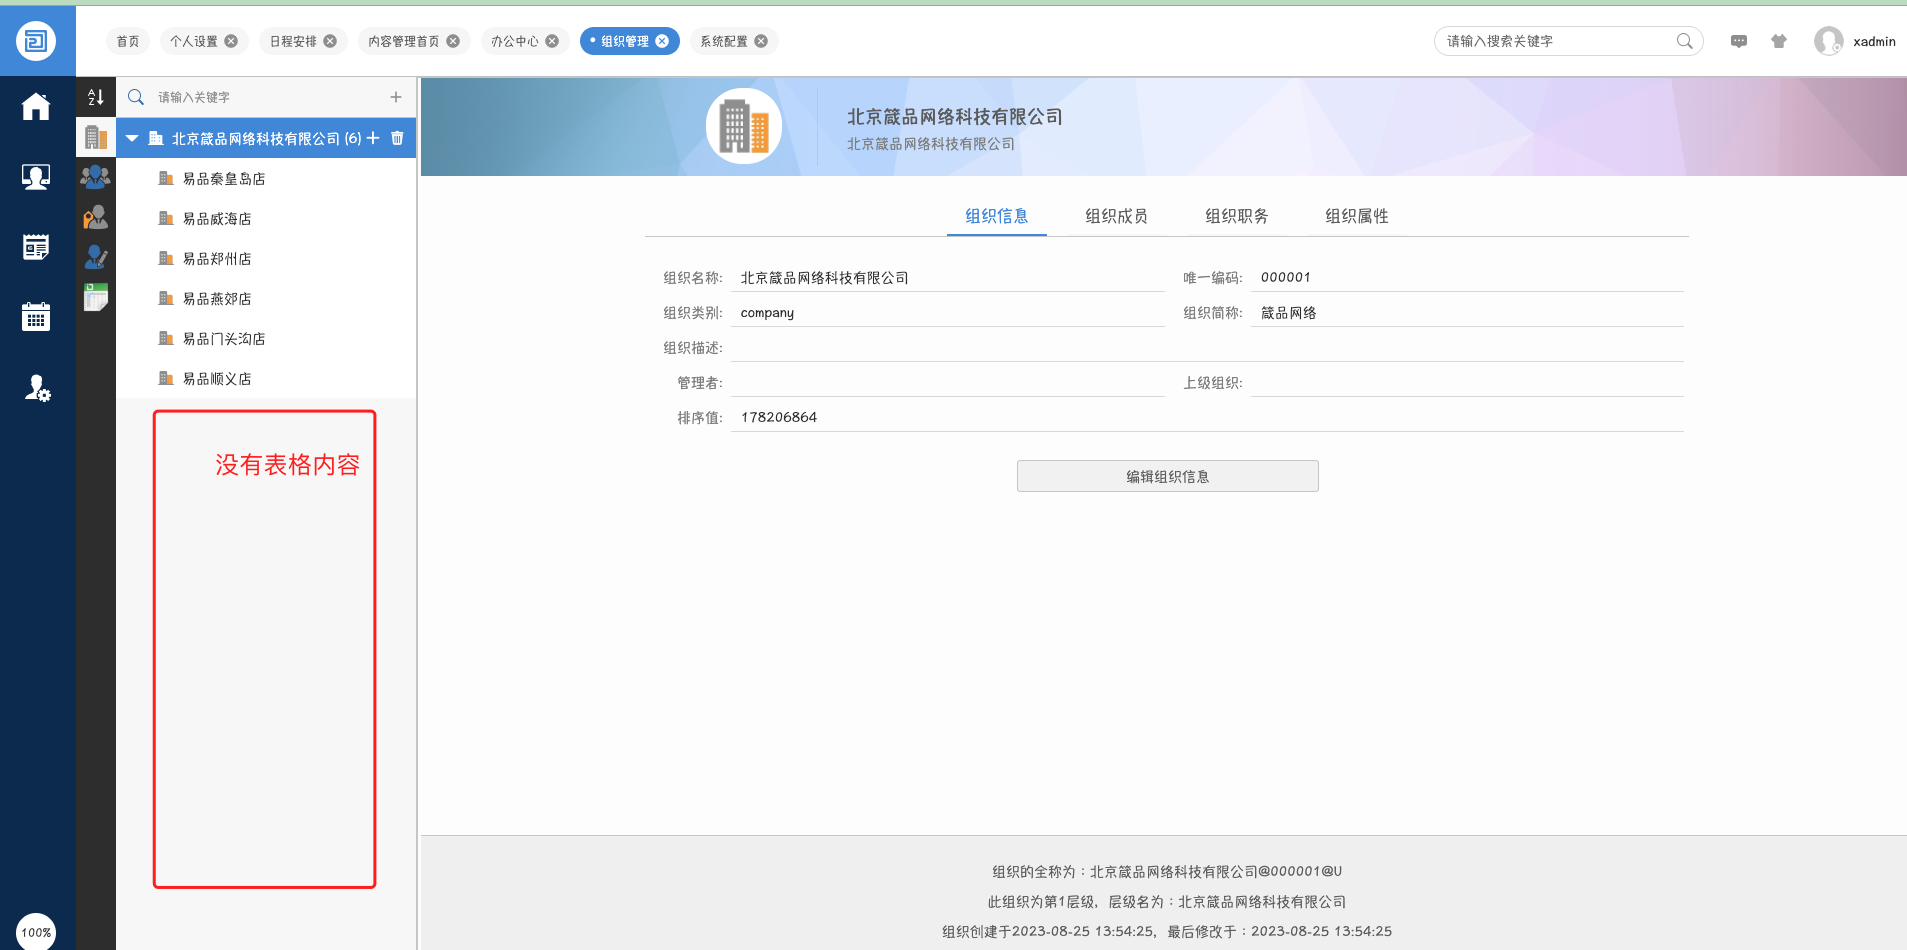Click the A-Z sort icon
1907x950 pixels.
(x=96, y=97)
